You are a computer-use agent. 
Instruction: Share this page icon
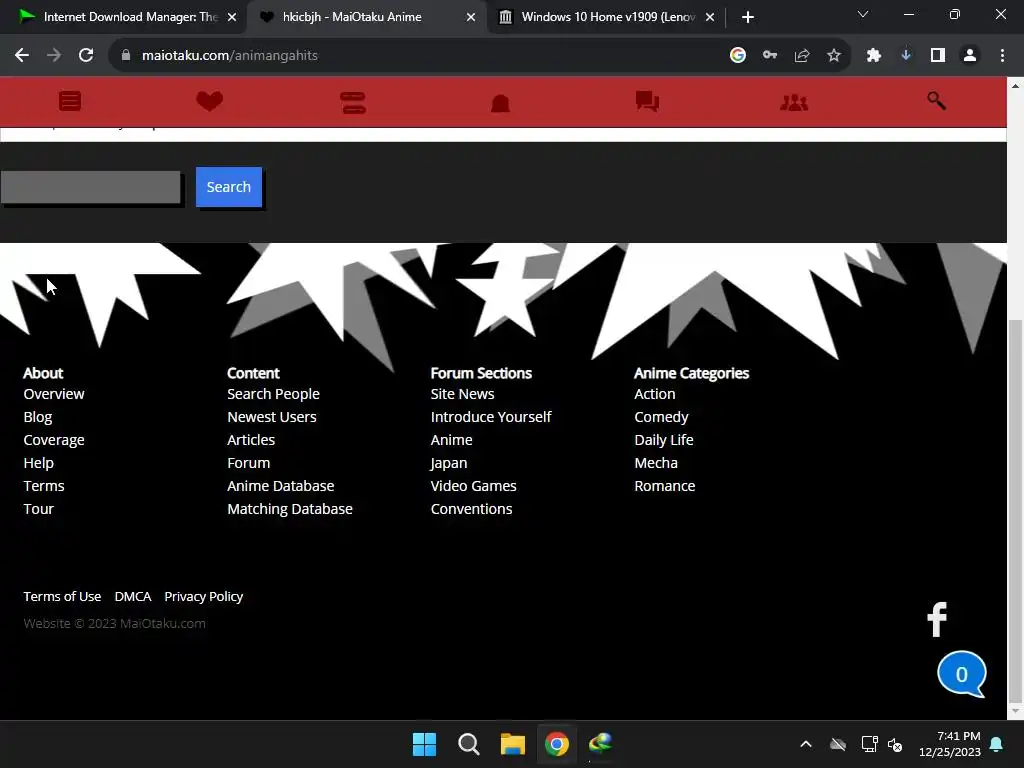[x=802, y=56]
